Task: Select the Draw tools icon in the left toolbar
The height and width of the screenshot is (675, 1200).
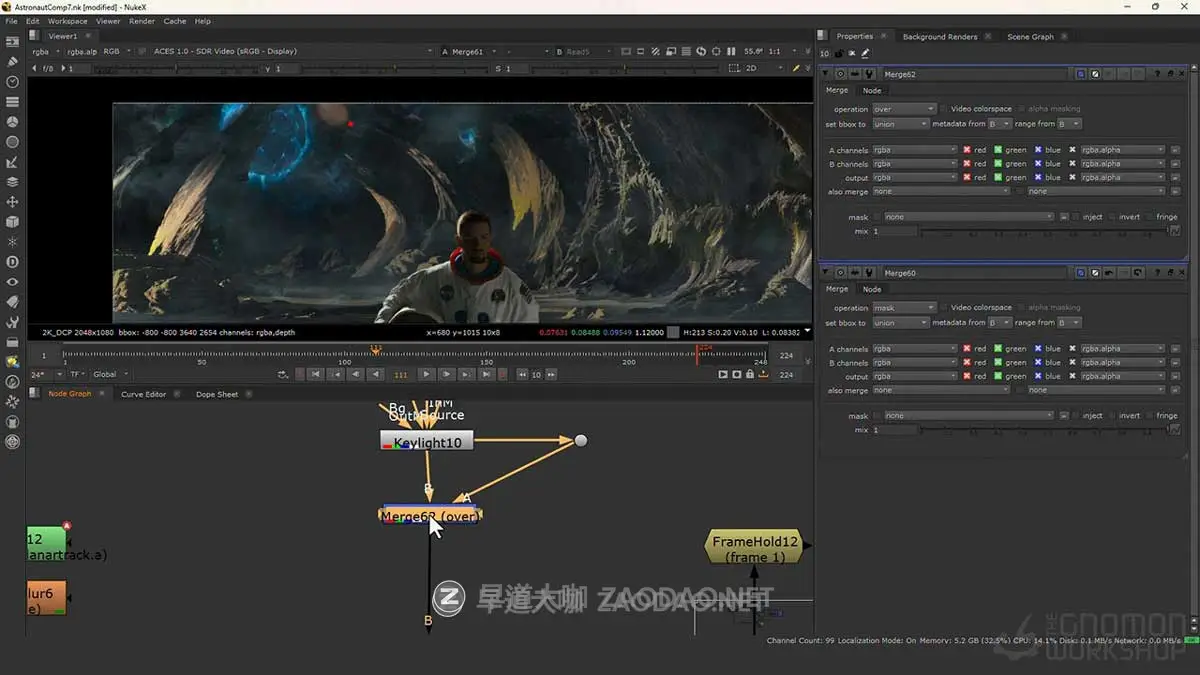Action: coord(12,62)
